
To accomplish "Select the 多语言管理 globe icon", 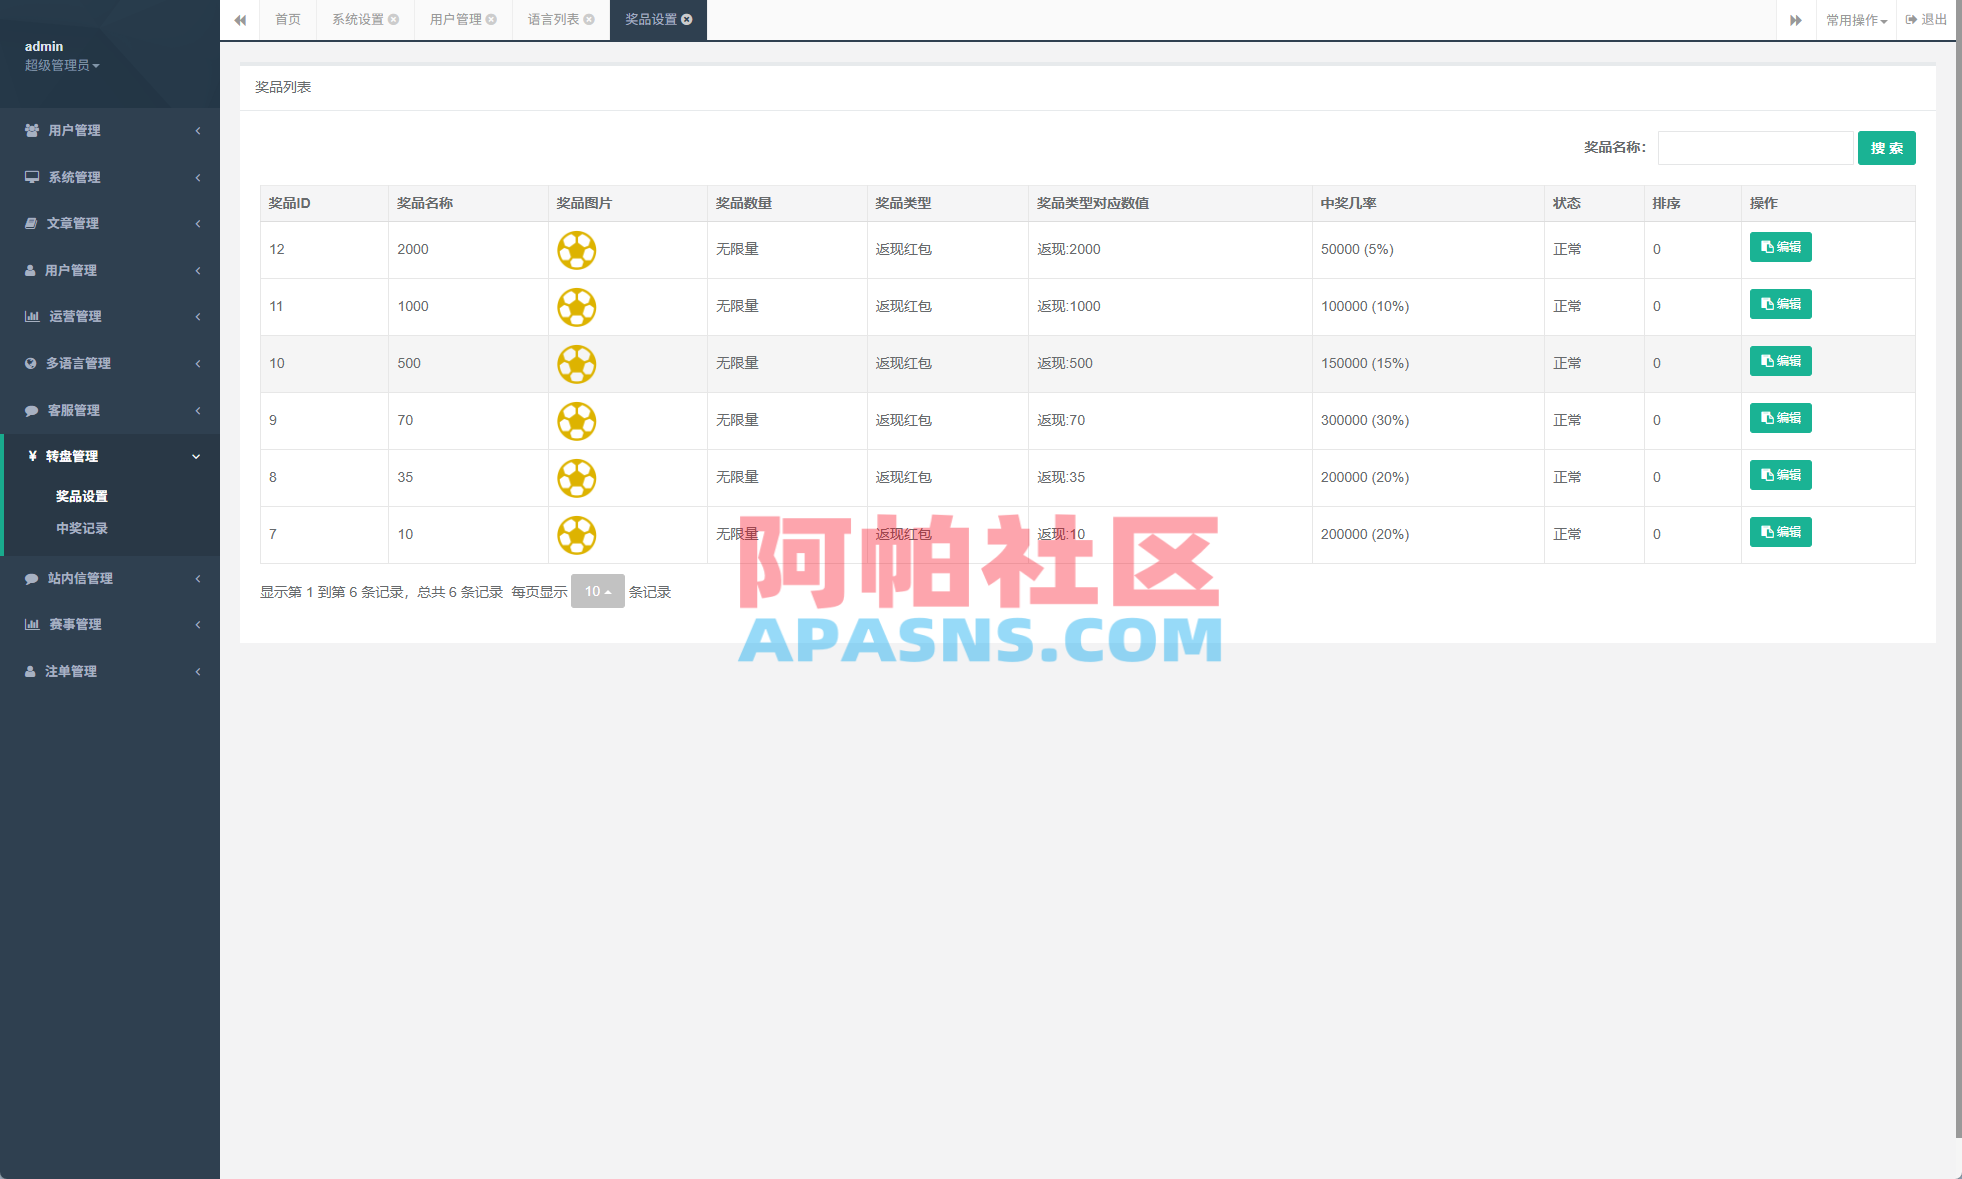I will (x=30, y=363).
